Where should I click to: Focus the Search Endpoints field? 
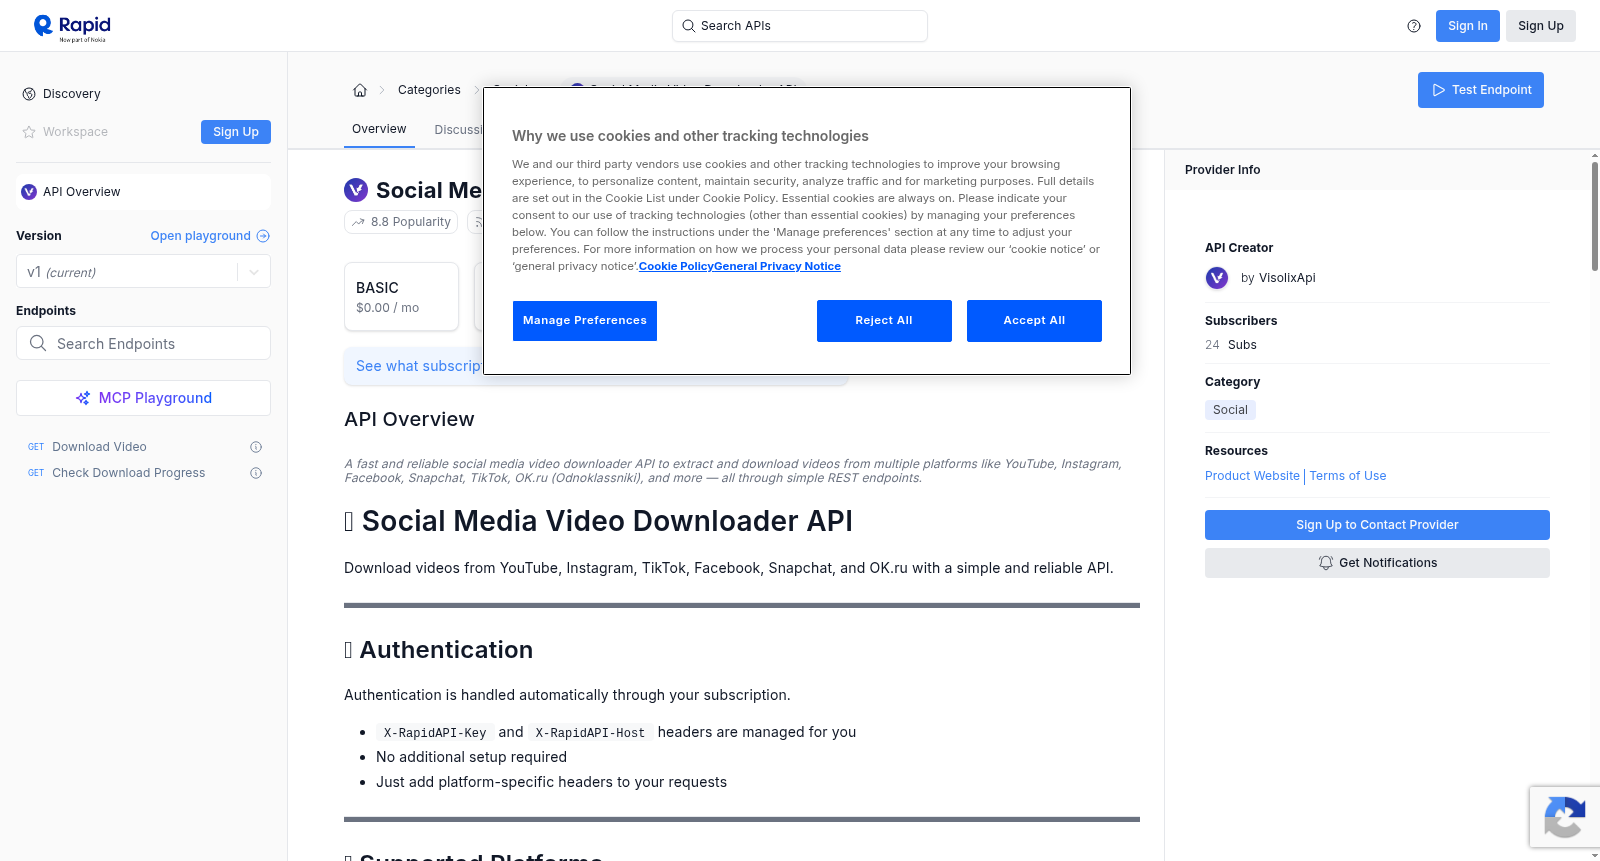143,343
